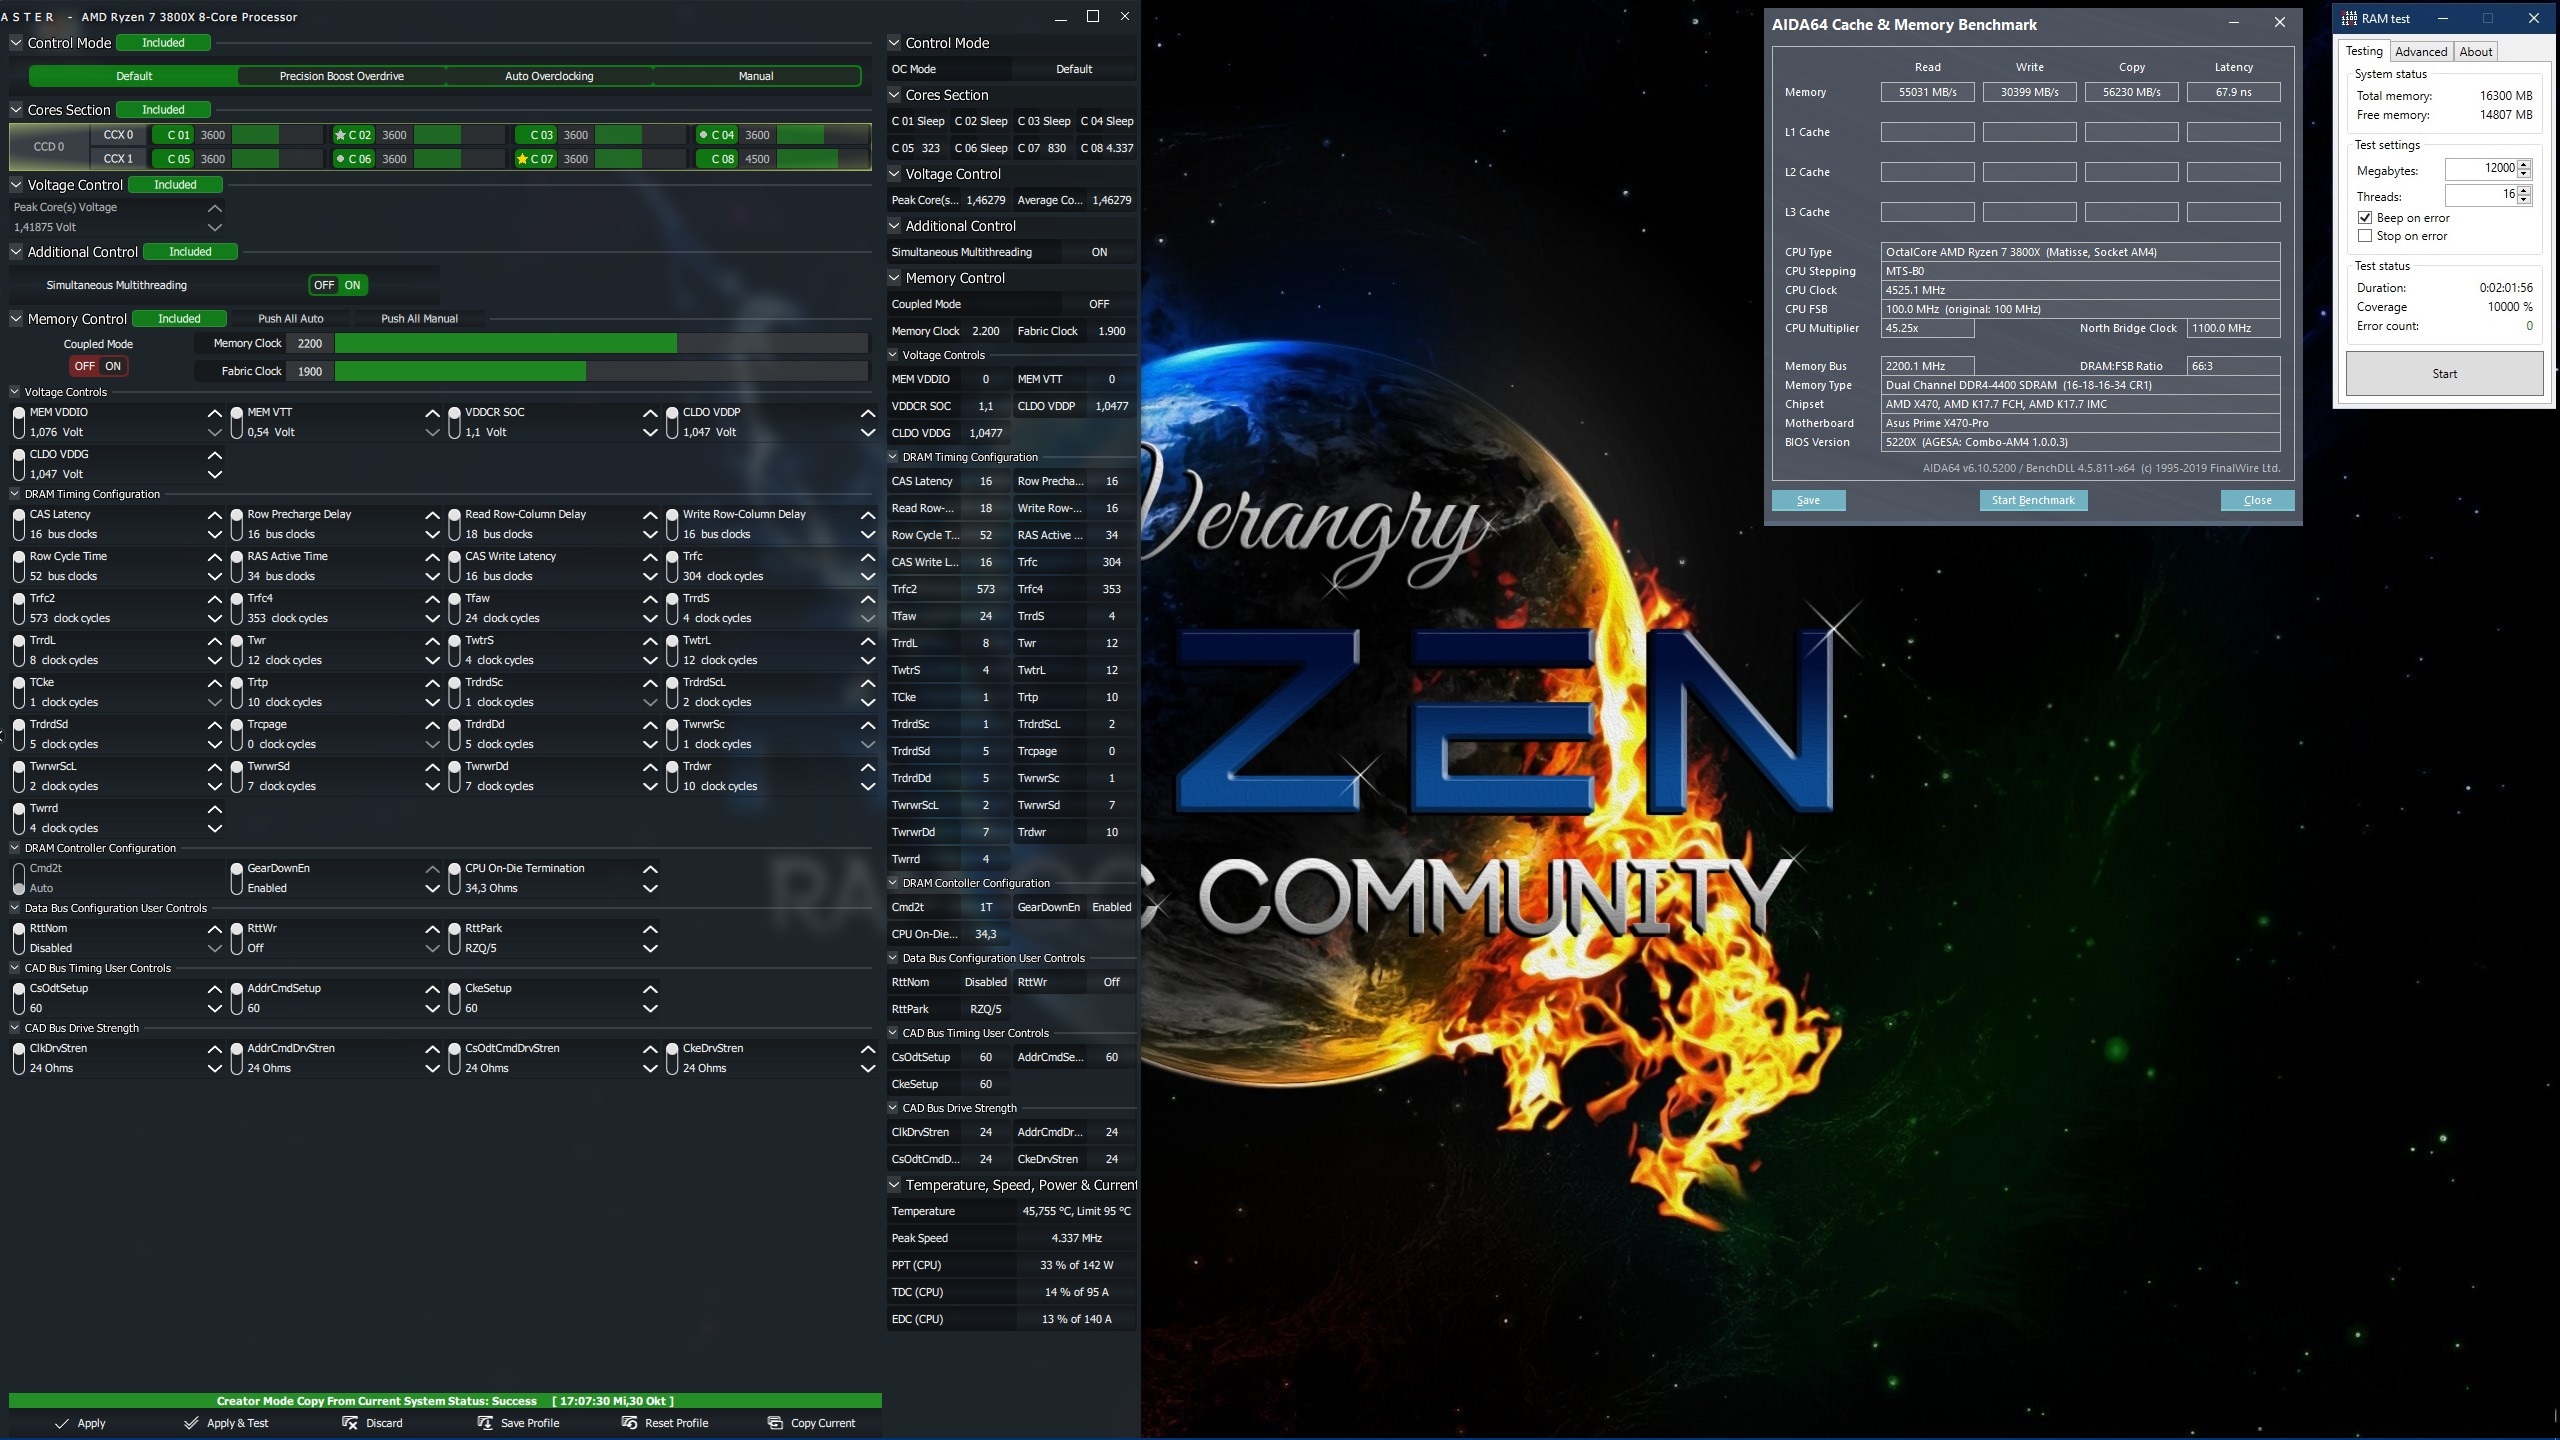
Task: Enable Stop on error checkbox
Action: tap(2365, 236)
